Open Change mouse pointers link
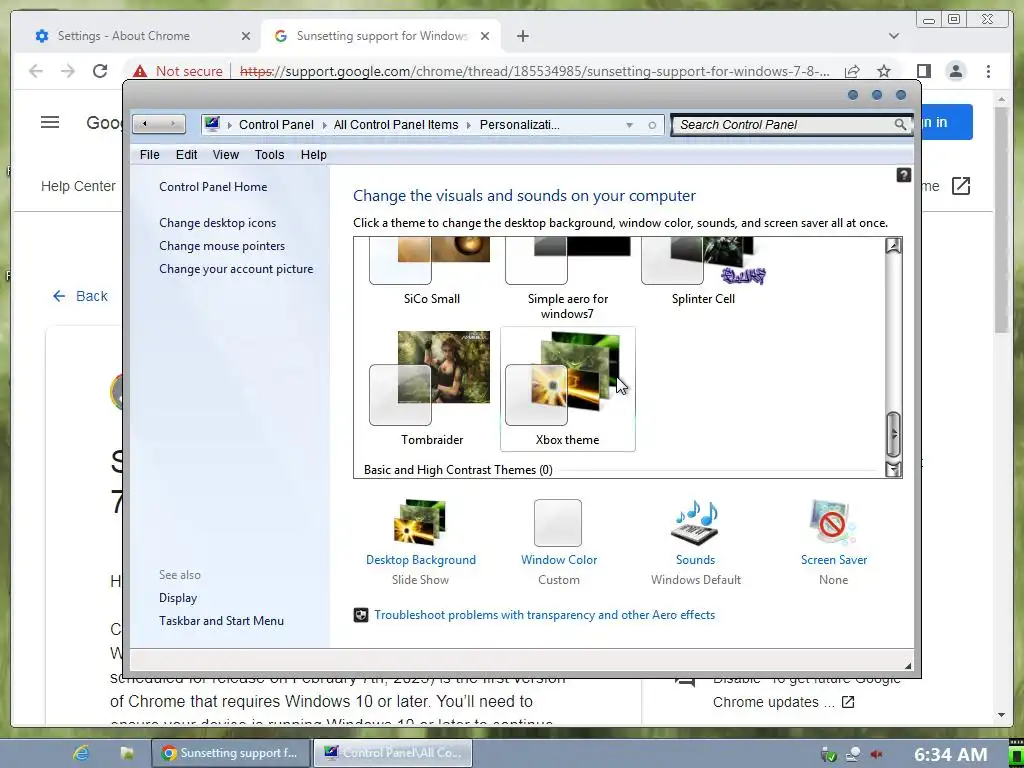Screen dimensions: 1024x768 [x=222, y=246]
